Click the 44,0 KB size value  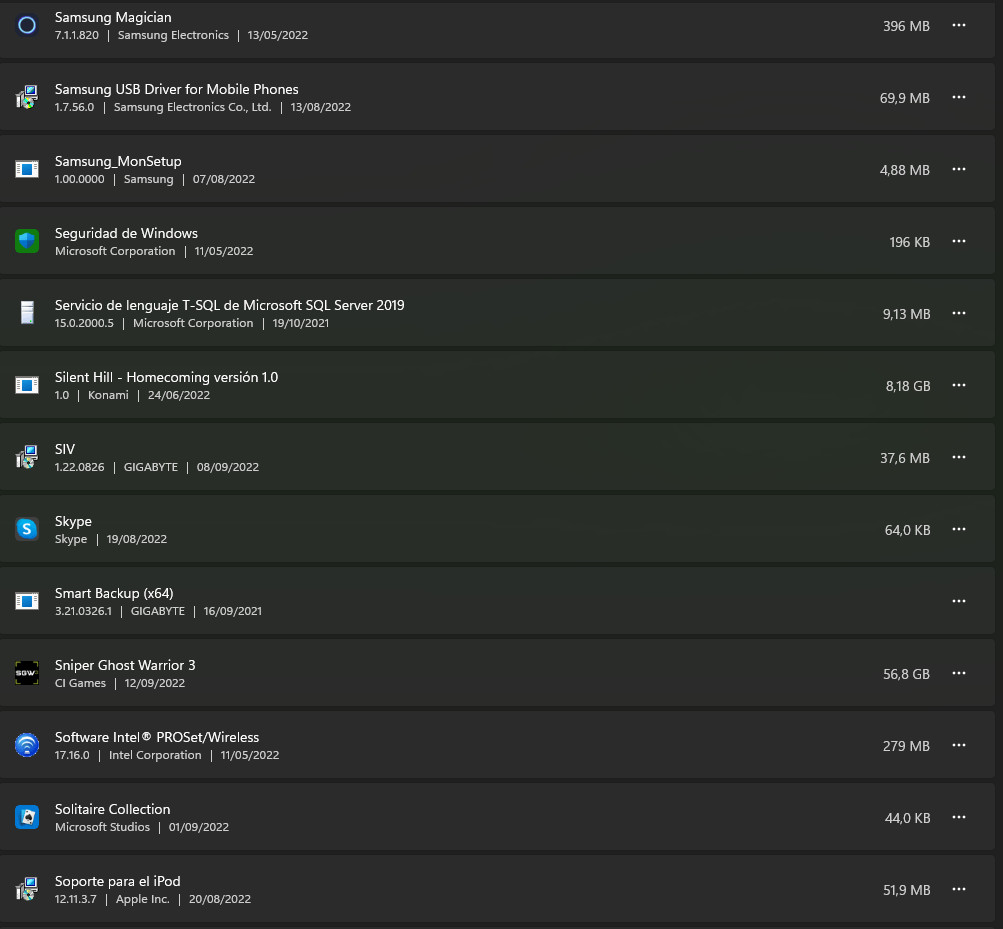point(907,818)
